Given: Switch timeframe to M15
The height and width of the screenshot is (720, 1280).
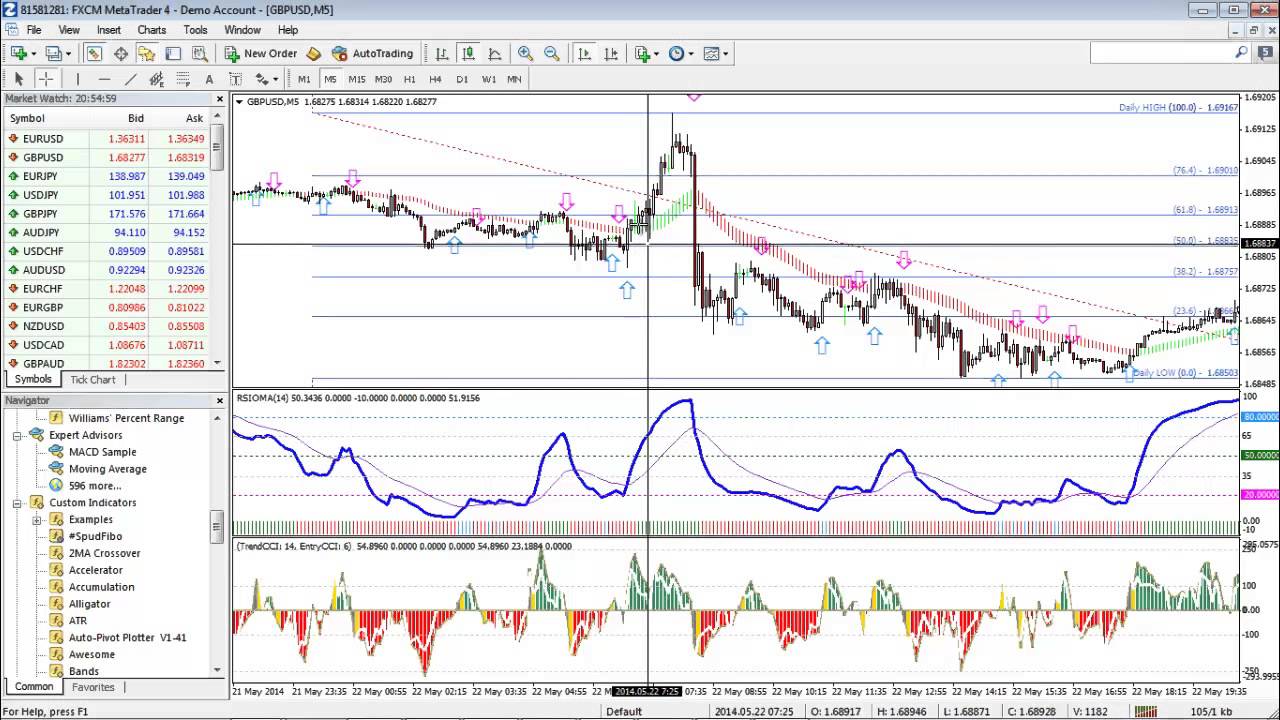Looking at the screenshot, I should [357, 79].
